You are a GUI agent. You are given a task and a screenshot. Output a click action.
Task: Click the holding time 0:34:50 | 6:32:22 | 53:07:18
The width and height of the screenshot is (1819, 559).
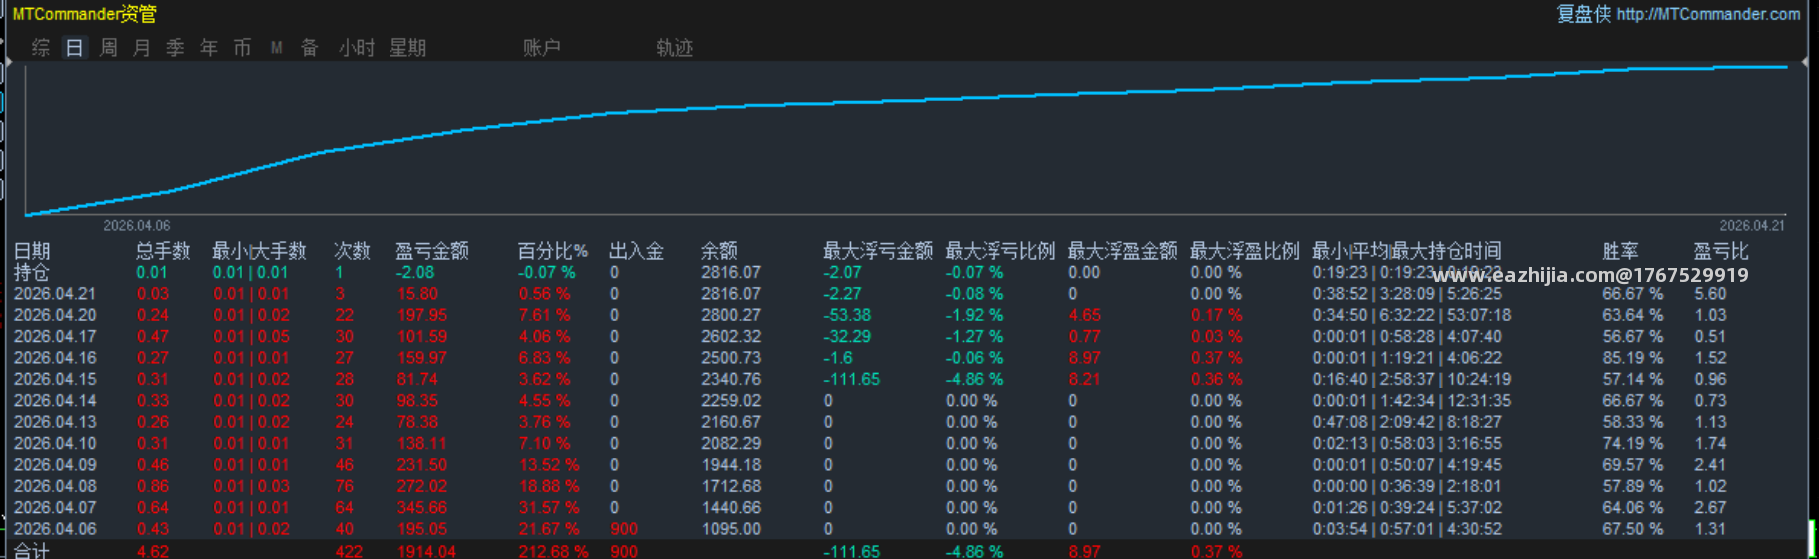tap(1411, 315)
